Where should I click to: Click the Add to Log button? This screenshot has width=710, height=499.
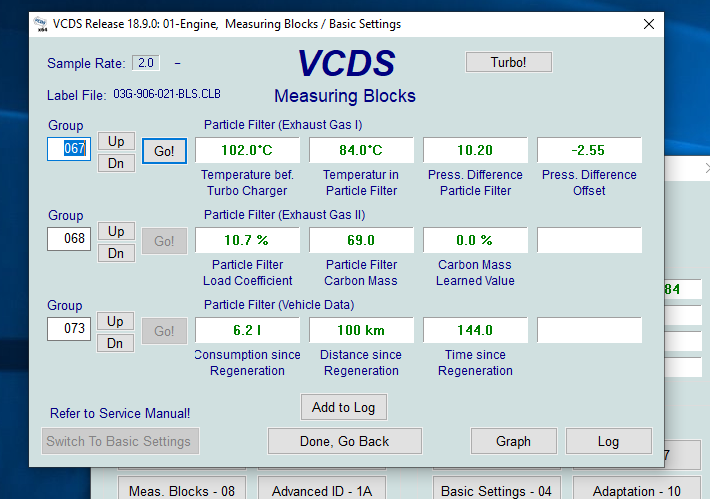(344, 407)
